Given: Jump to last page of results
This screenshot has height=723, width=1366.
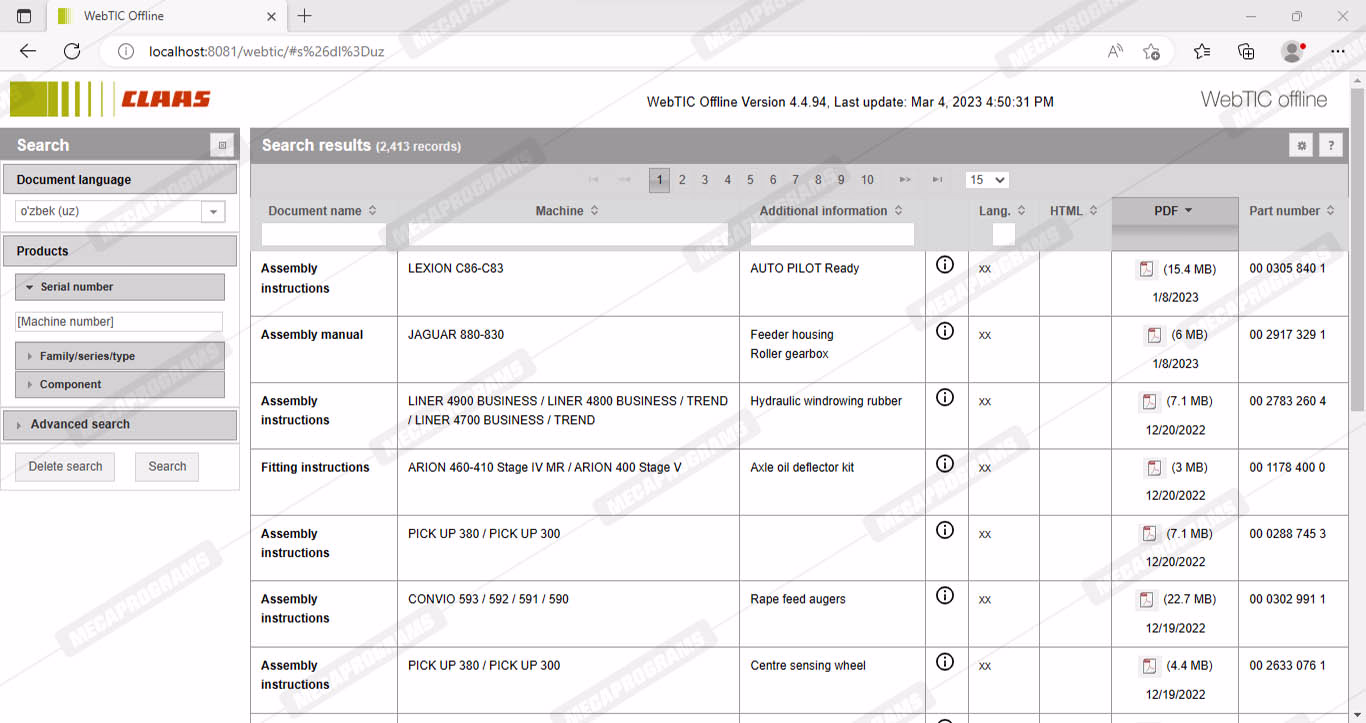Looking at the screenshot, I should tap(937, 180).
